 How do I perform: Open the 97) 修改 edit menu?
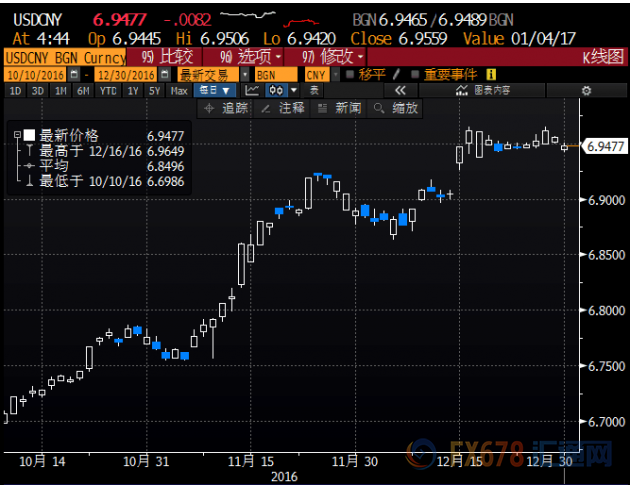(x=325, y=57)
